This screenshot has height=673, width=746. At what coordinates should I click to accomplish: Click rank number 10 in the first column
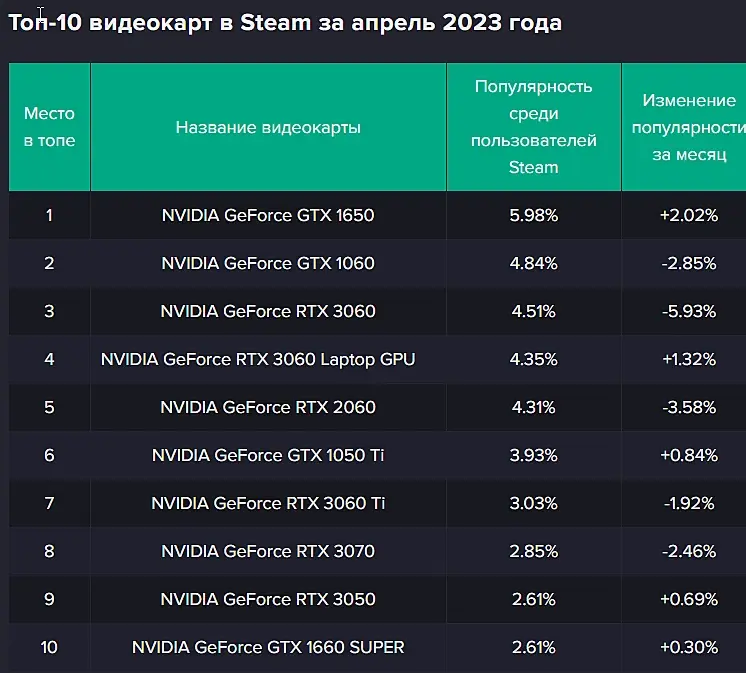pyautogui.click(x=49, y=647)
